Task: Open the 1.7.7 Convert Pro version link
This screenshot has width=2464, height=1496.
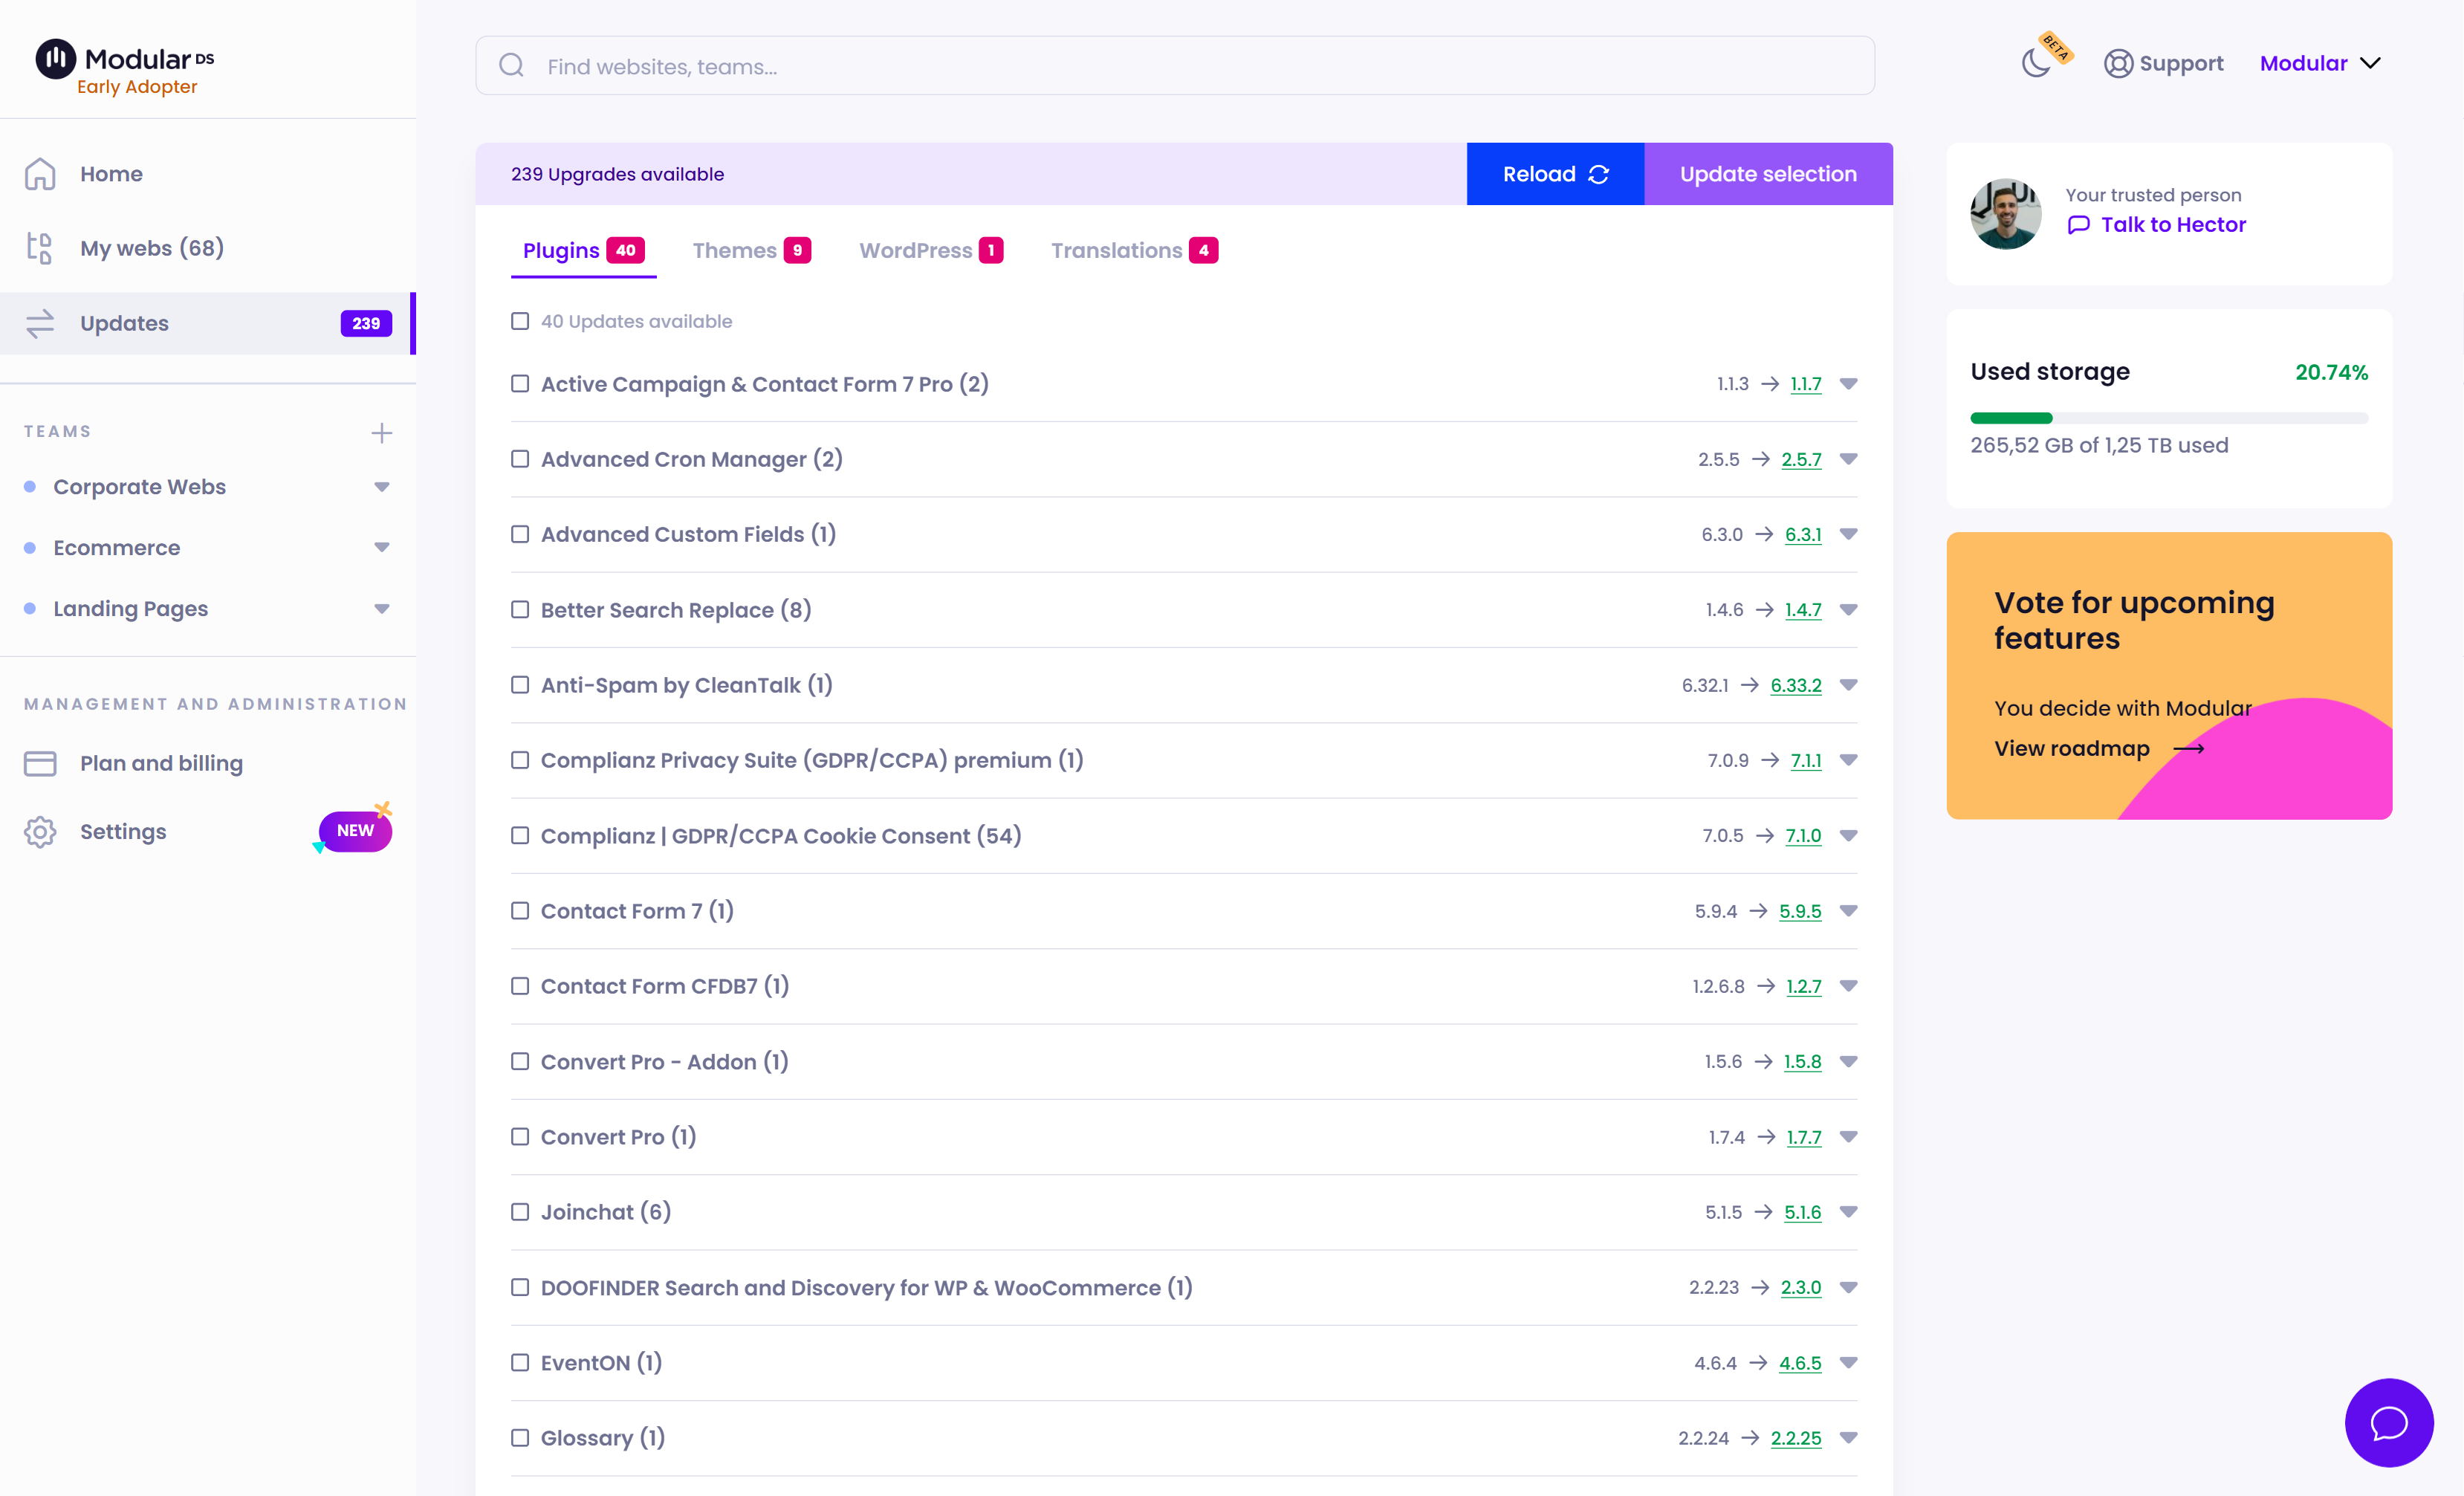Action: (x=1803, y=1137)
